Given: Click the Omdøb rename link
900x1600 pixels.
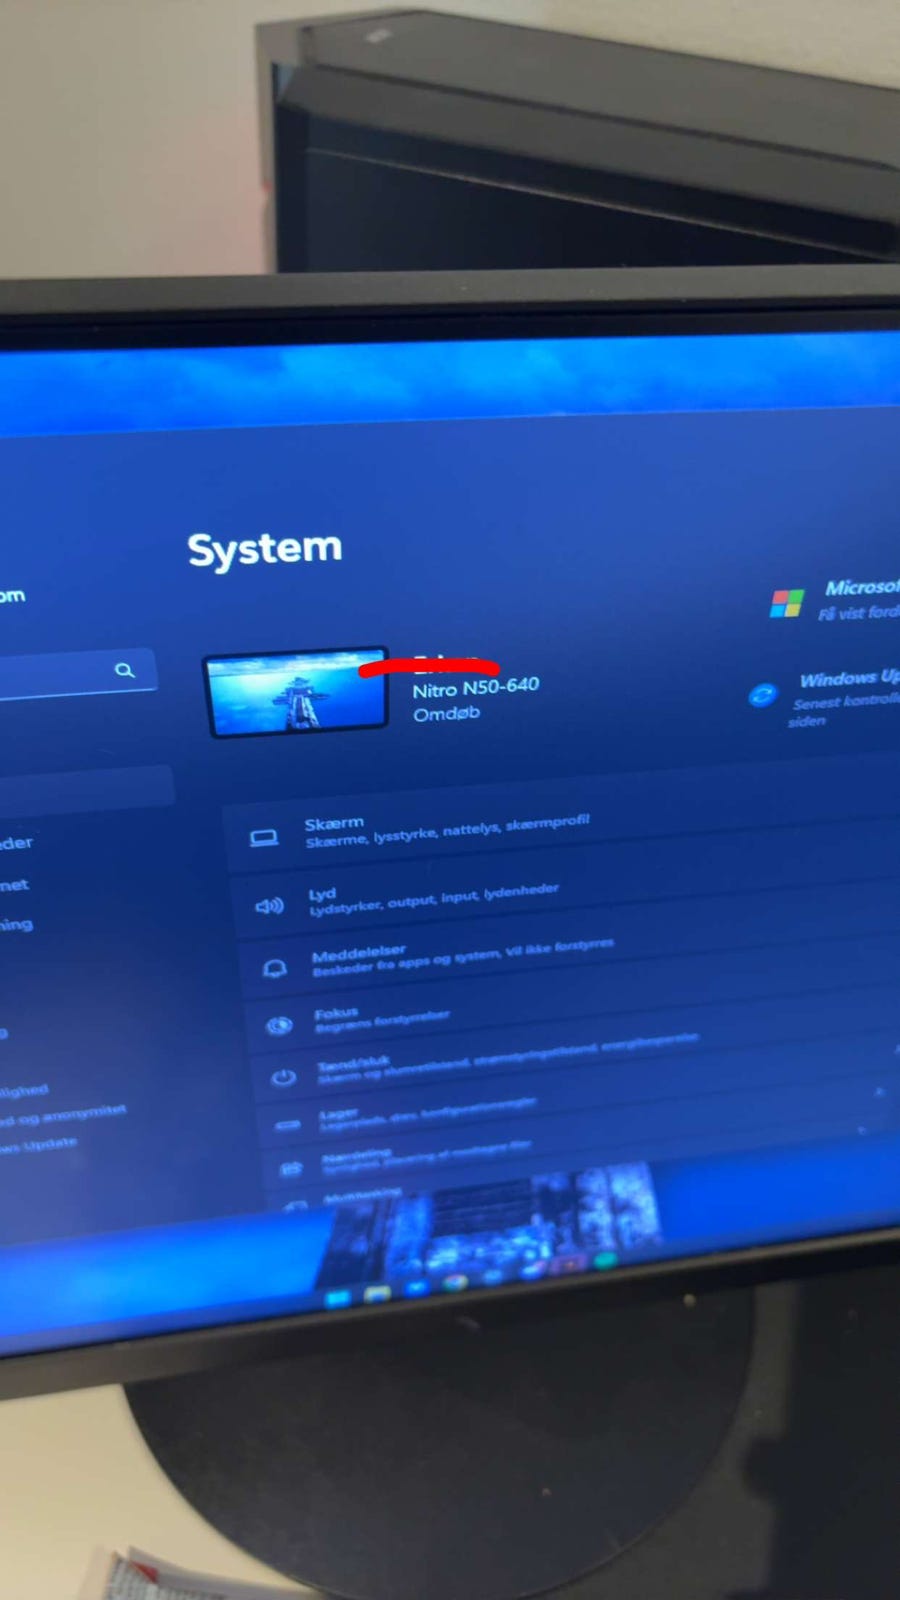Looking at the screenshot, I should click(x=446, y=714).
